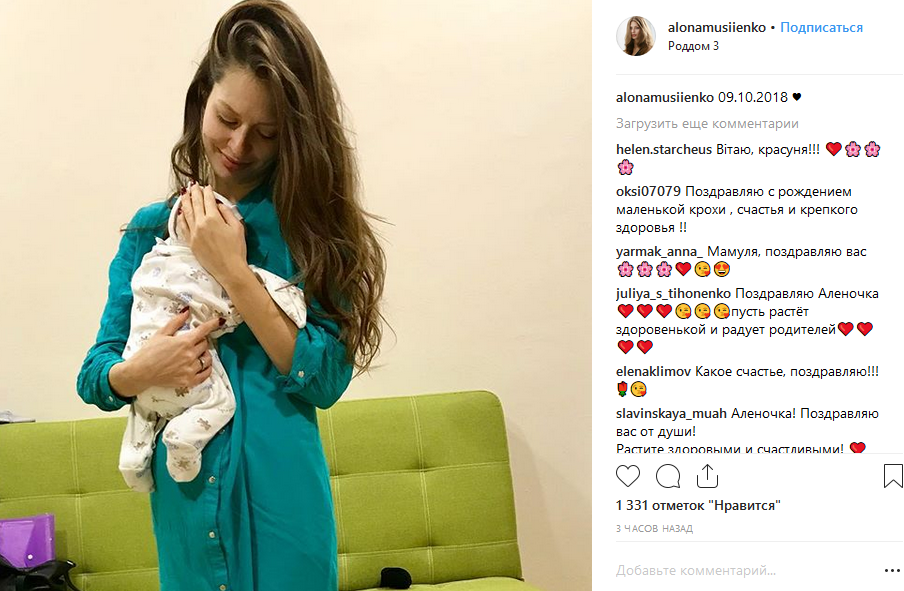Save post with bookmark icon
Image resolution: width=904 pixels, height=591 pixels.
pos(893,476)
